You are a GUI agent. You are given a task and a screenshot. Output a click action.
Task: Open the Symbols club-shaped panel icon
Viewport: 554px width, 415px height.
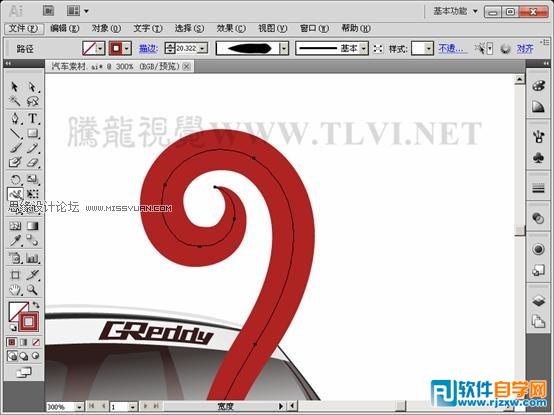(x=538, y=157)
